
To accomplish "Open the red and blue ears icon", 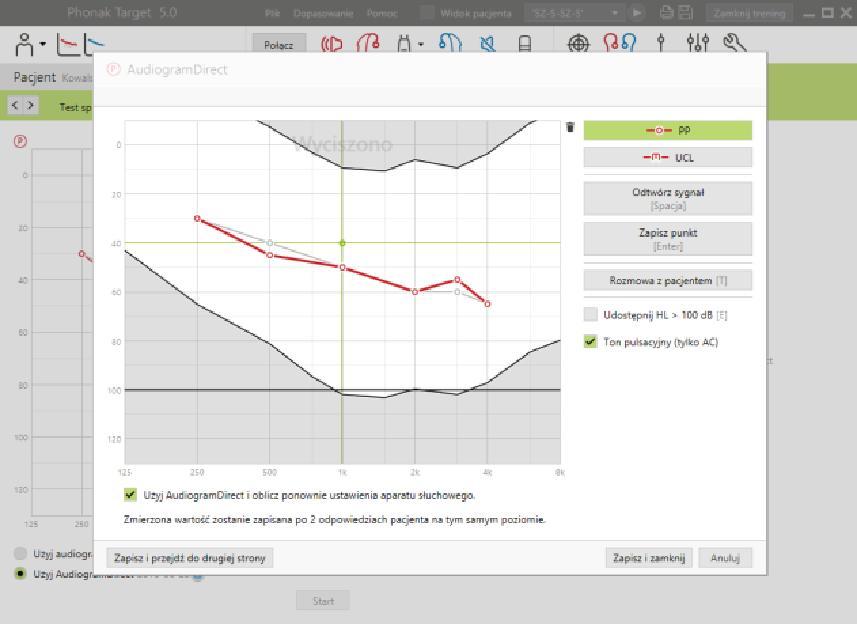I will [x=620, y=43].
